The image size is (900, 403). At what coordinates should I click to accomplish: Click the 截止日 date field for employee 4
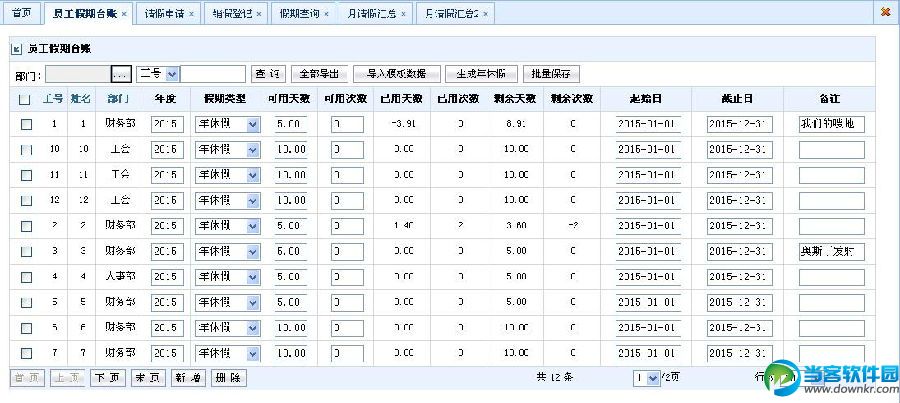[x=739, y=277]
